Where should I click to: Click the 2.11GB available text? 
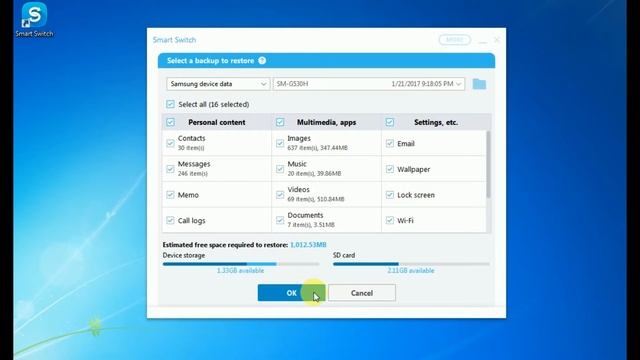411,271
